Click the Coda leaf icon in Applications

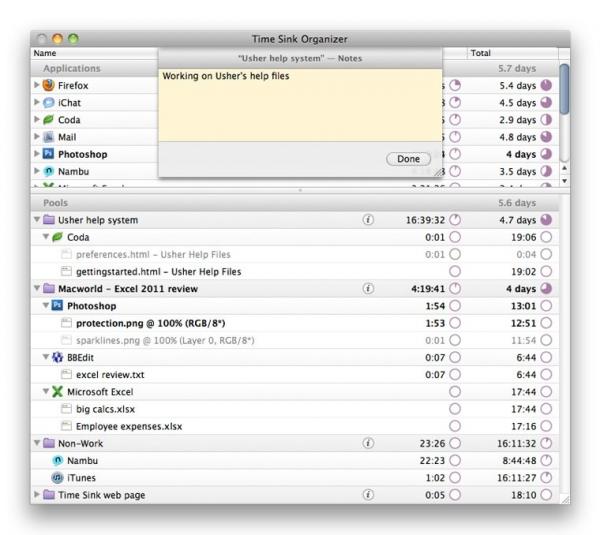[49, 120]
